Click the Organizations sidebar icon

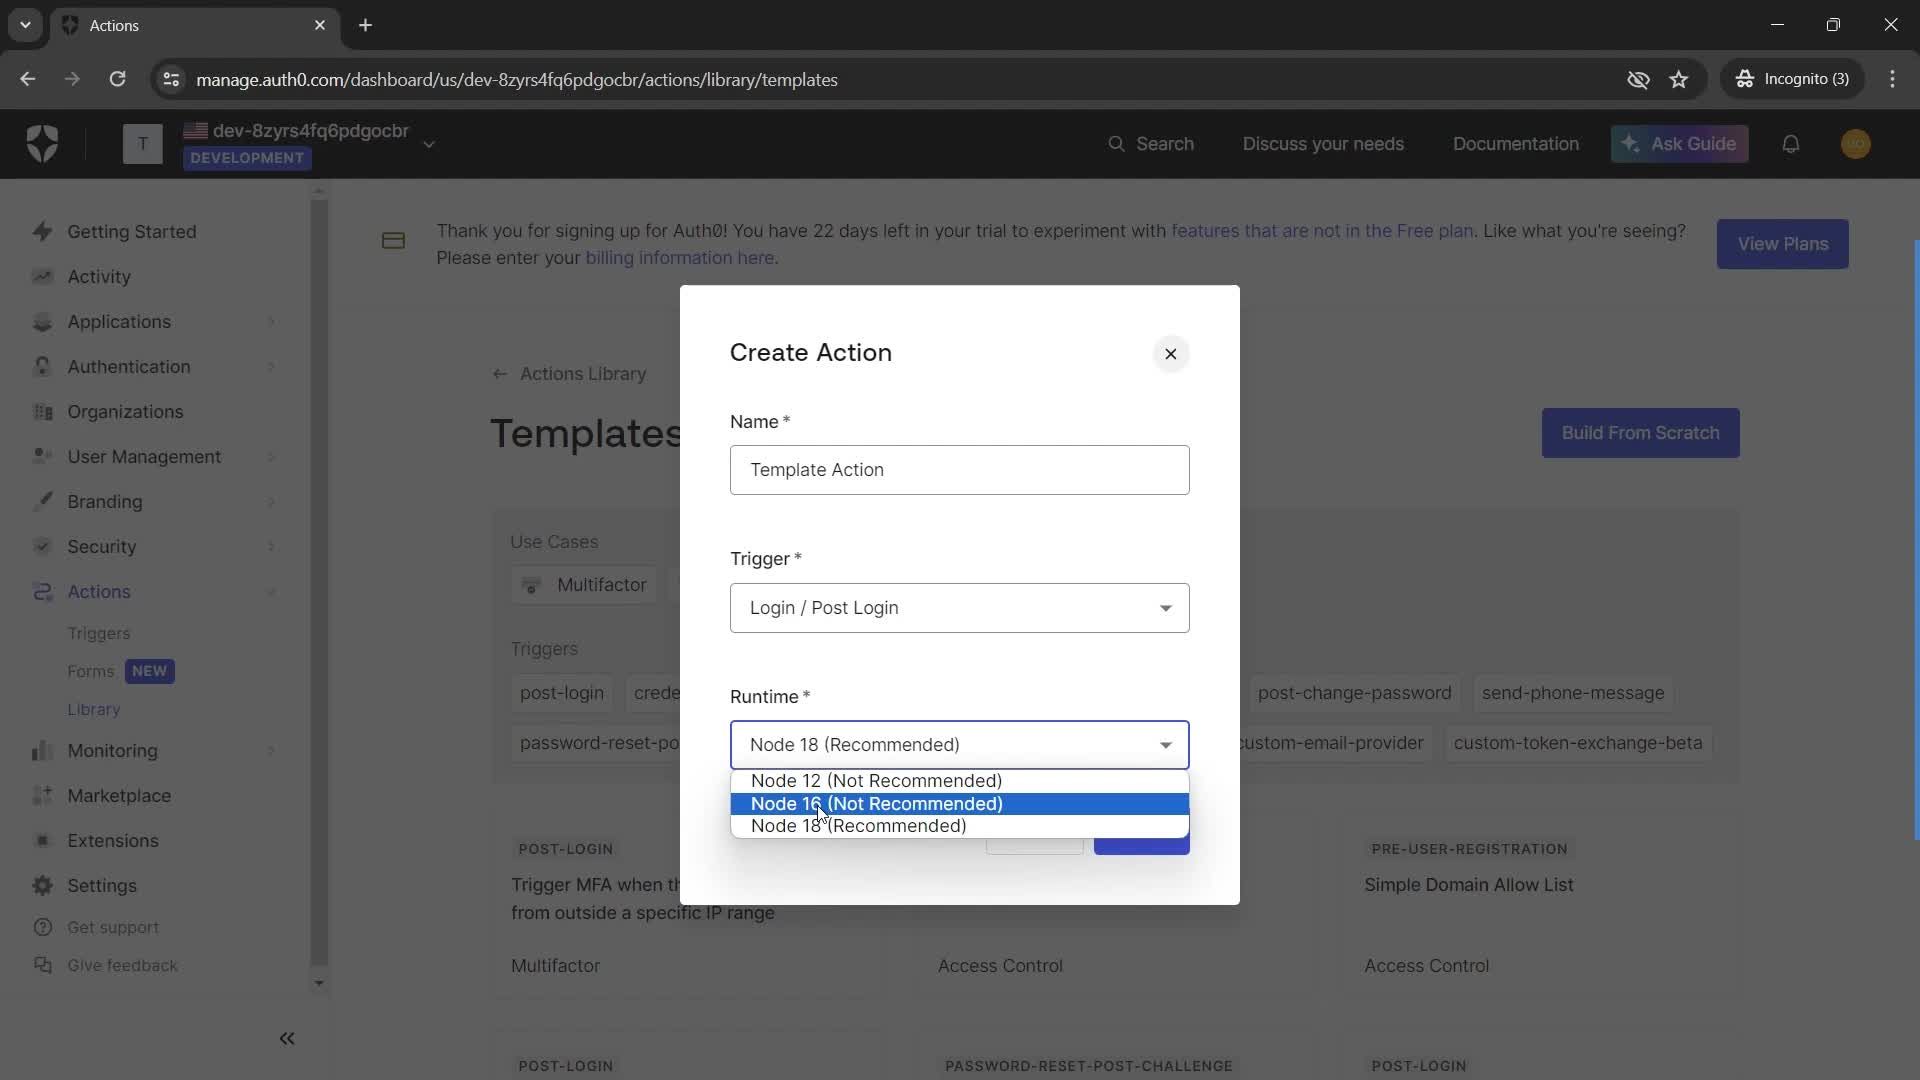click(42, 411)
